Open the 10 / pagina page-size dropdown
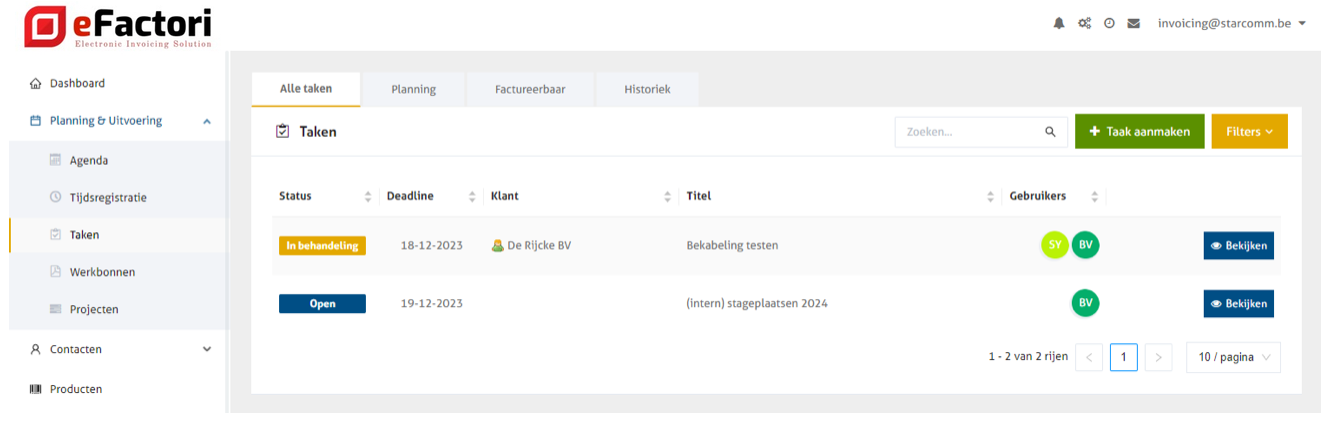The width and height of the screenshot is (1331, 422). click(x=1233, y=357)
